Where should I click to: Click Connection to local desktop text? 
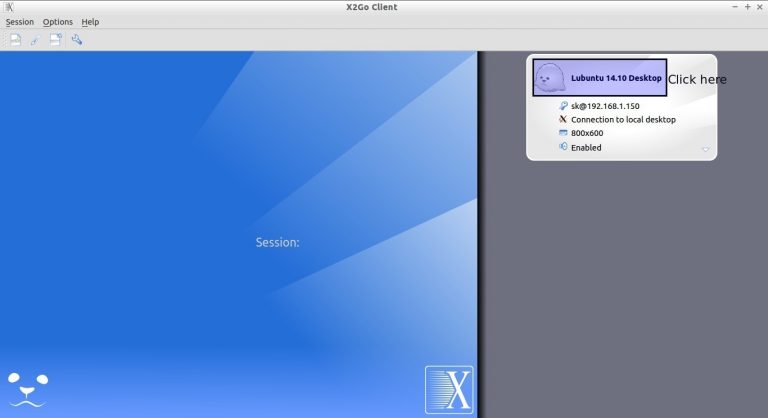(x=623, y=120)
